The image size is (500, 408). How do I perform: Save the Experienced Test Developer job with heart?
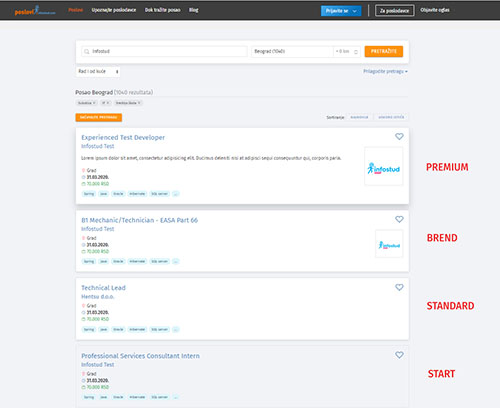pos(399,137)
